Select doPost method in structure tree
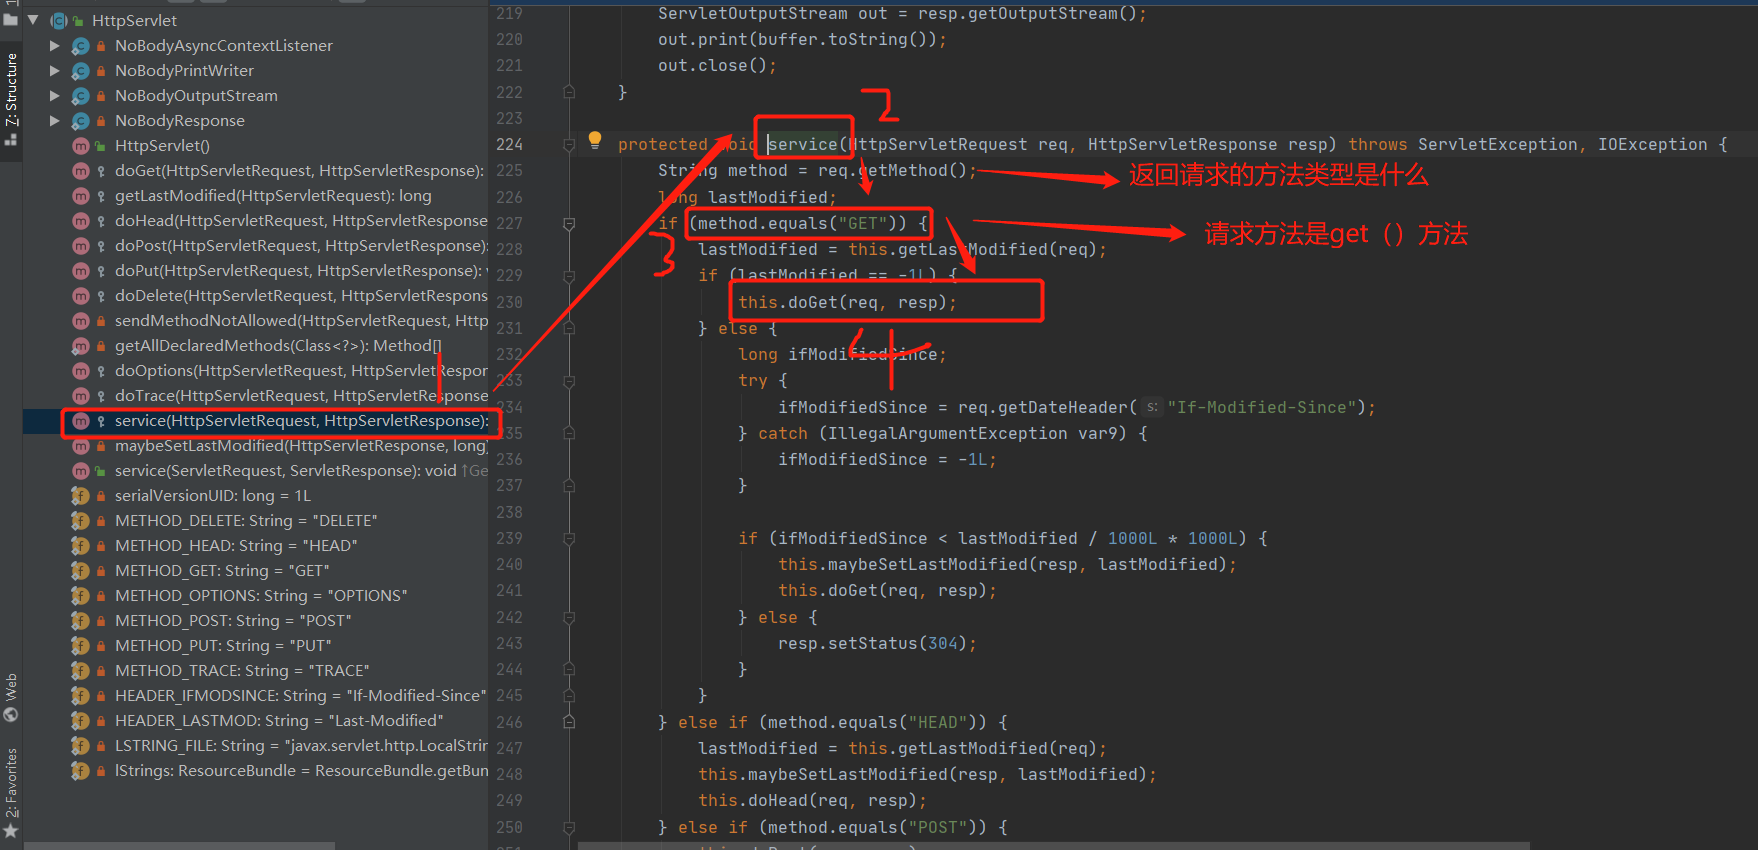Image resolution: width=1758 pixels, height=850 pixels. tap(302, 246)
